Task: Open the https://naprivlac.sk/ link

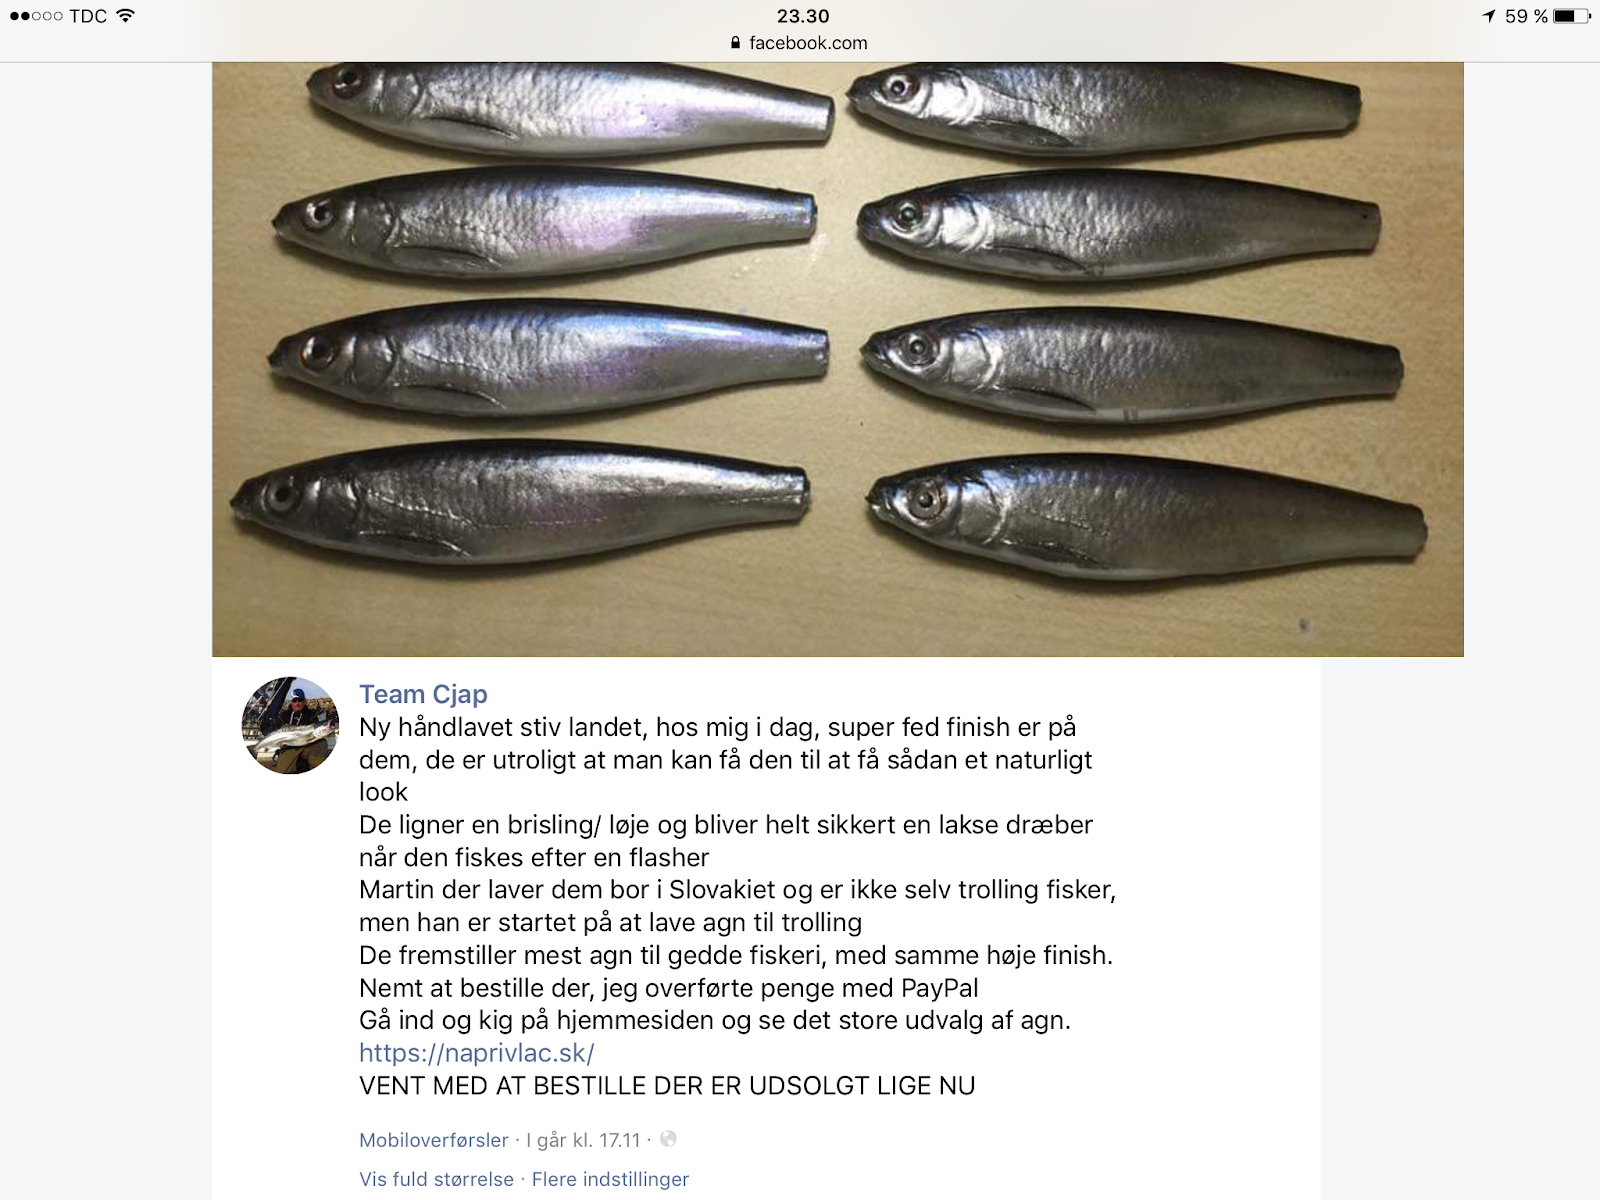Action: [476, 1053]
